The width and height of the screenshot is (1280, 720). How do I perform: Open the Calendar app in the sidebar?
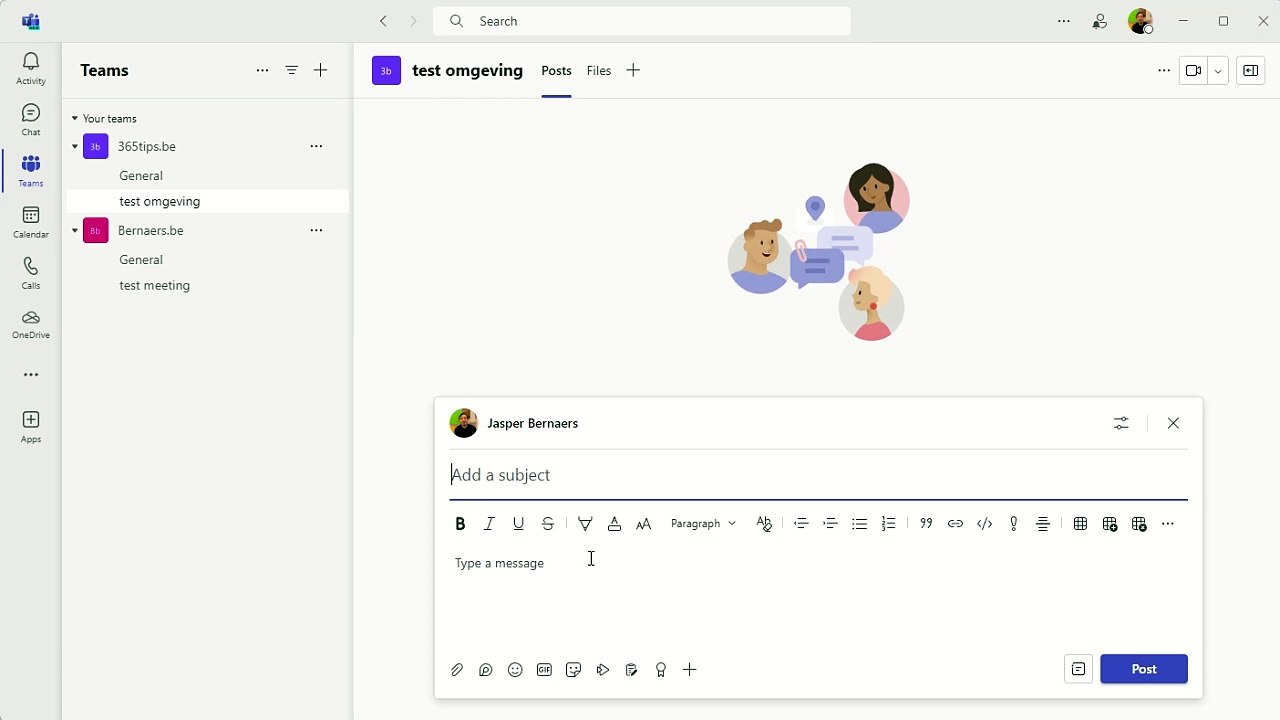point(31,222)
